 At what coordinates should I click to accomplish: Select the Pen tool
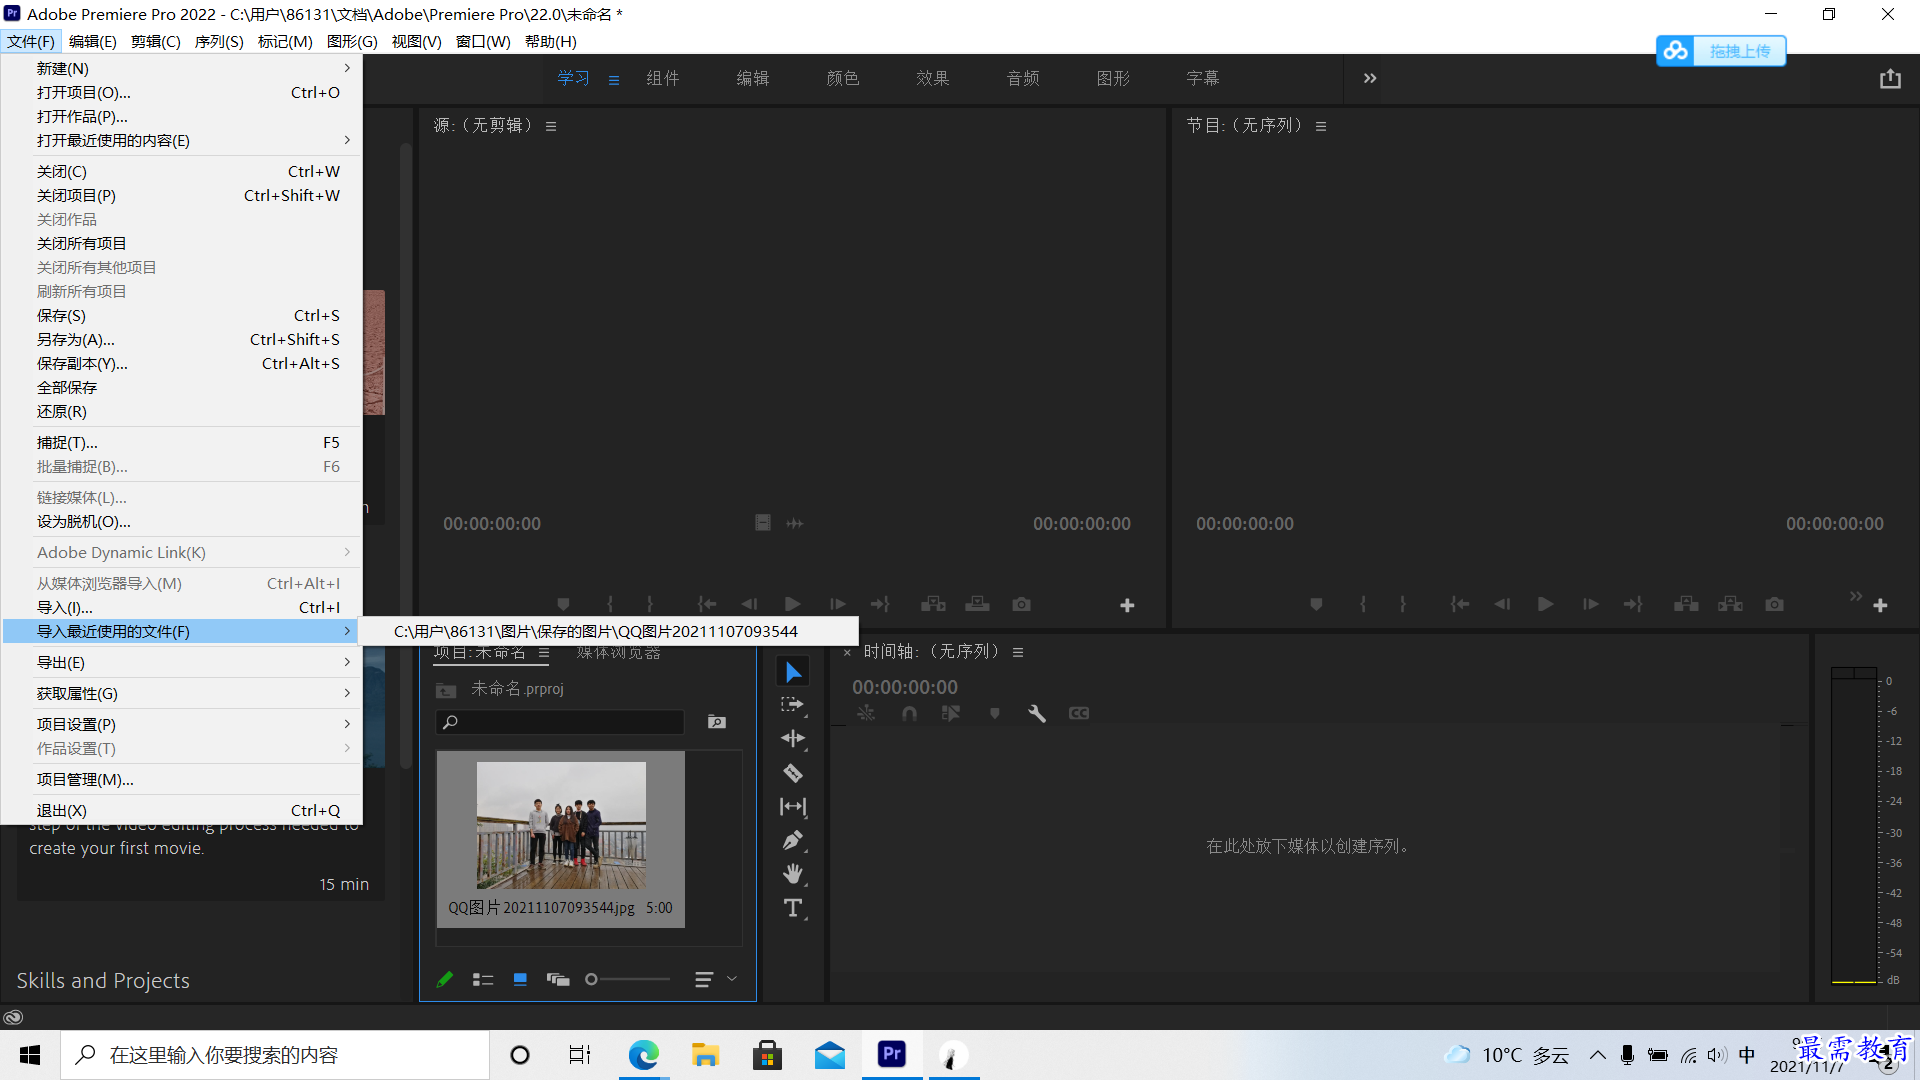point(793,841)
